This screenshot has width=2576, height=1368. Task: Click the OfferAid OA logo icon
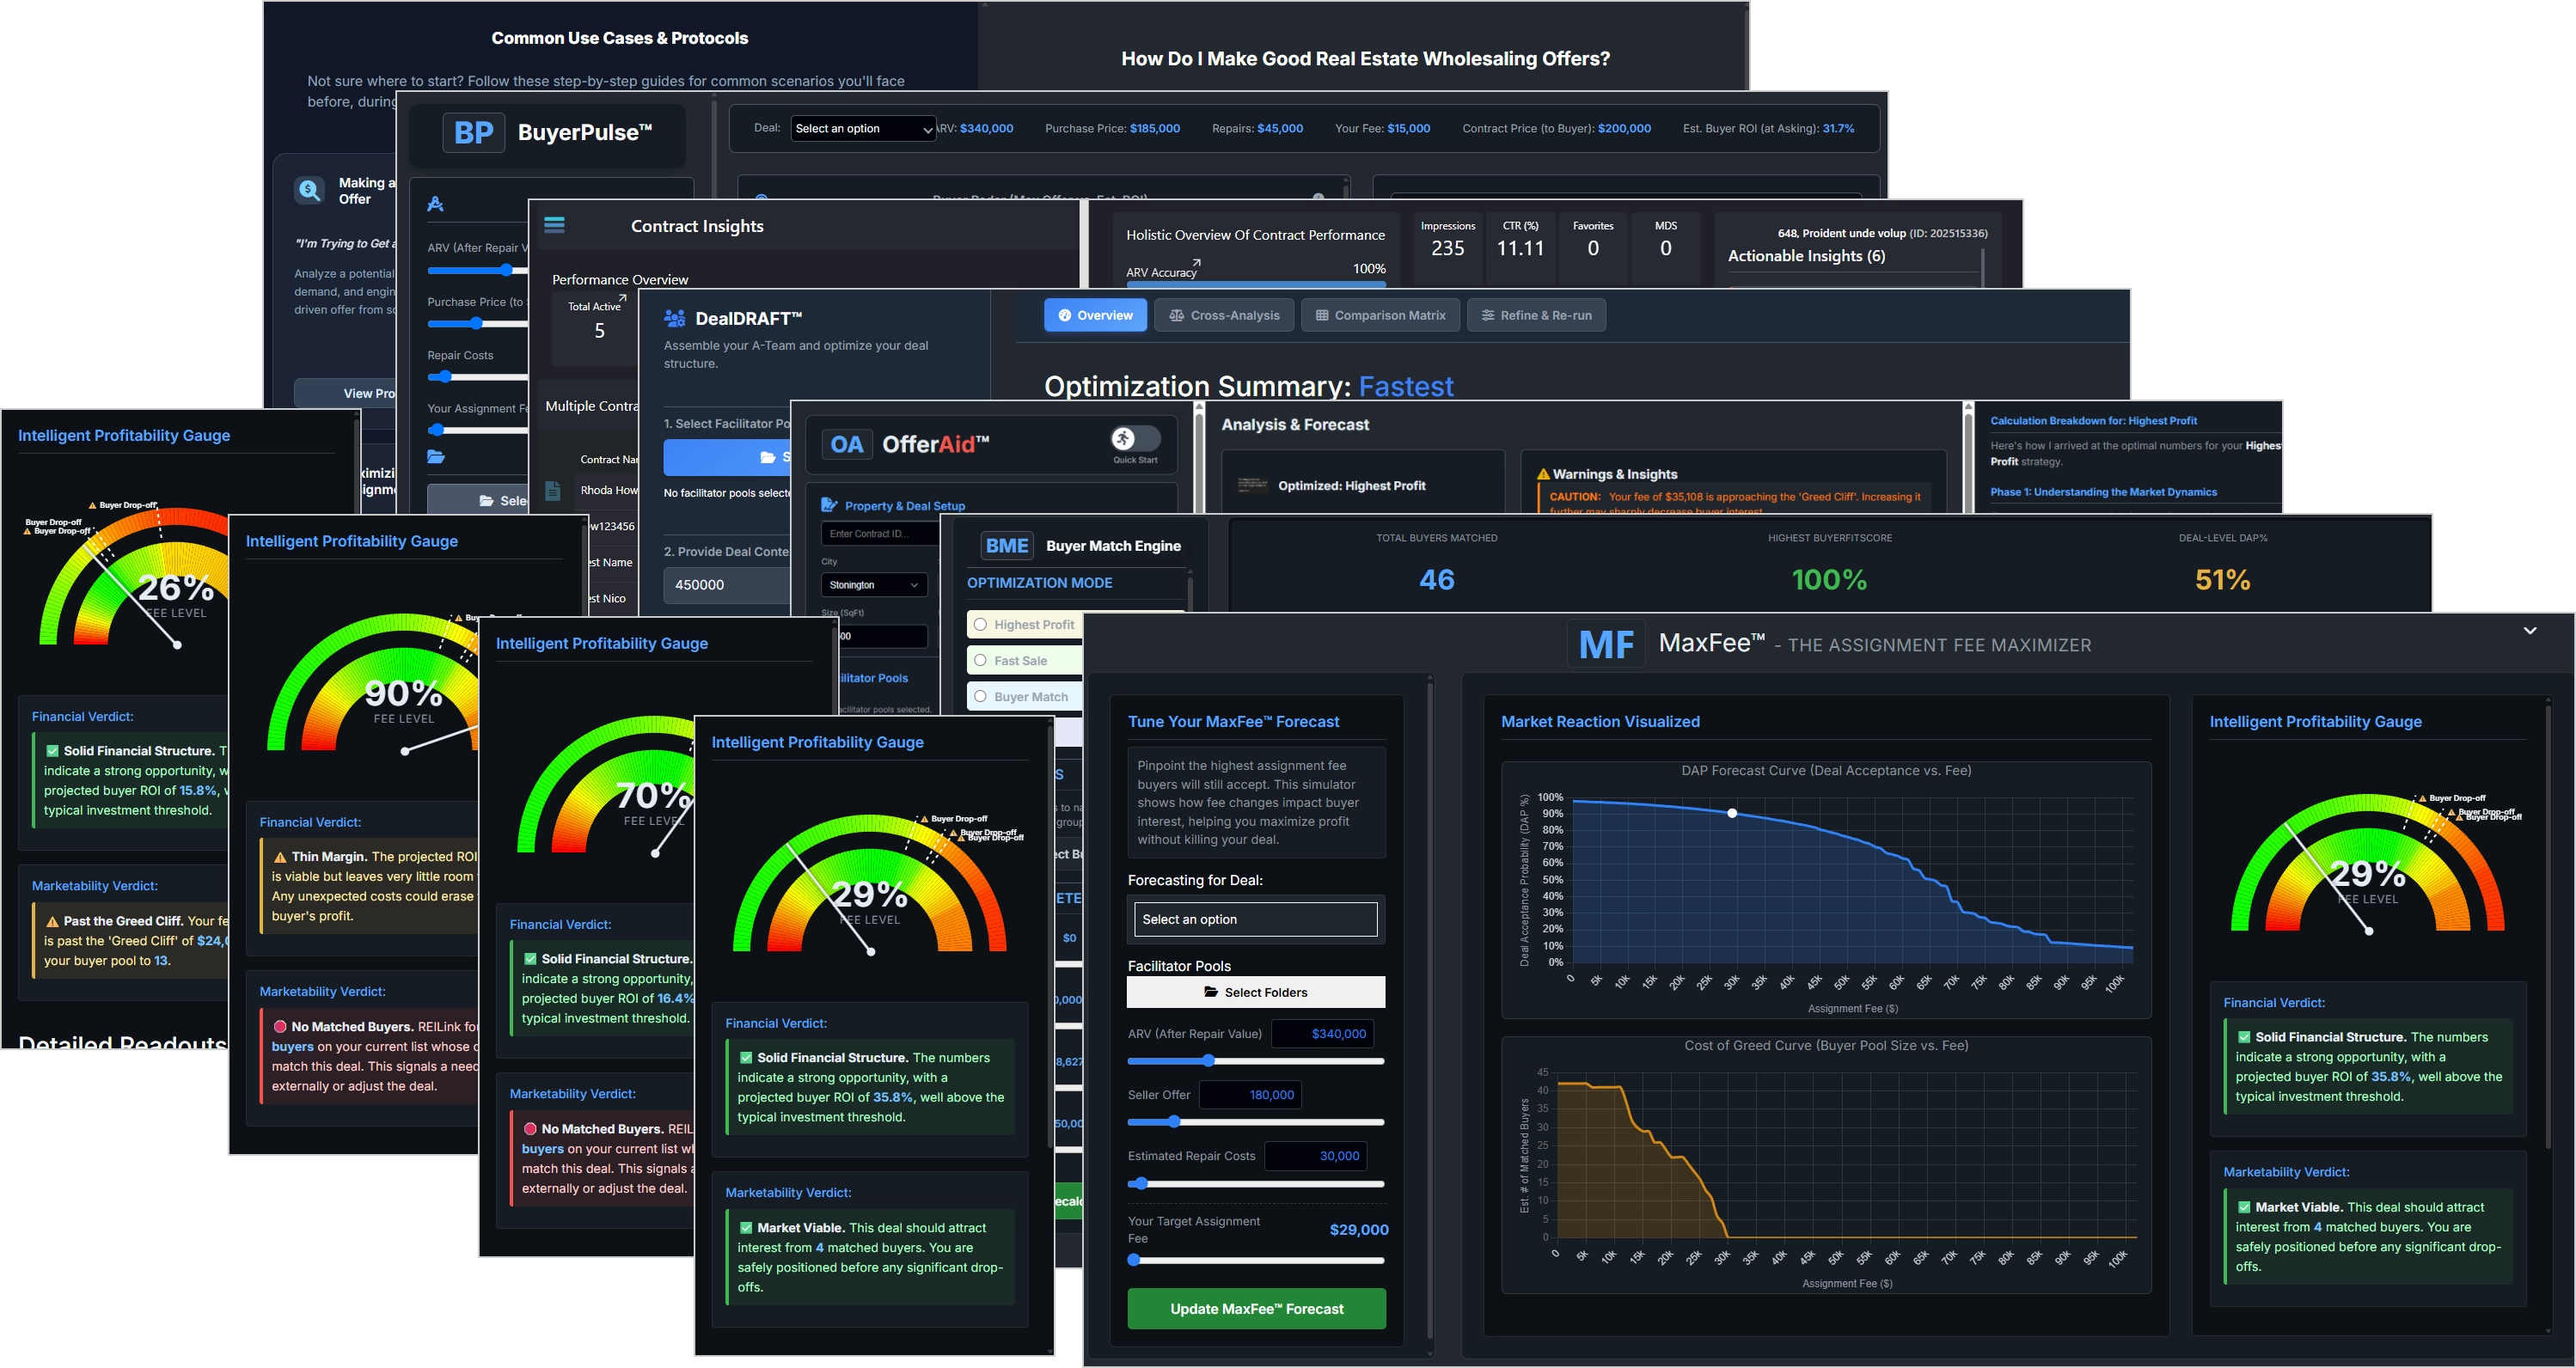(847, 444)
